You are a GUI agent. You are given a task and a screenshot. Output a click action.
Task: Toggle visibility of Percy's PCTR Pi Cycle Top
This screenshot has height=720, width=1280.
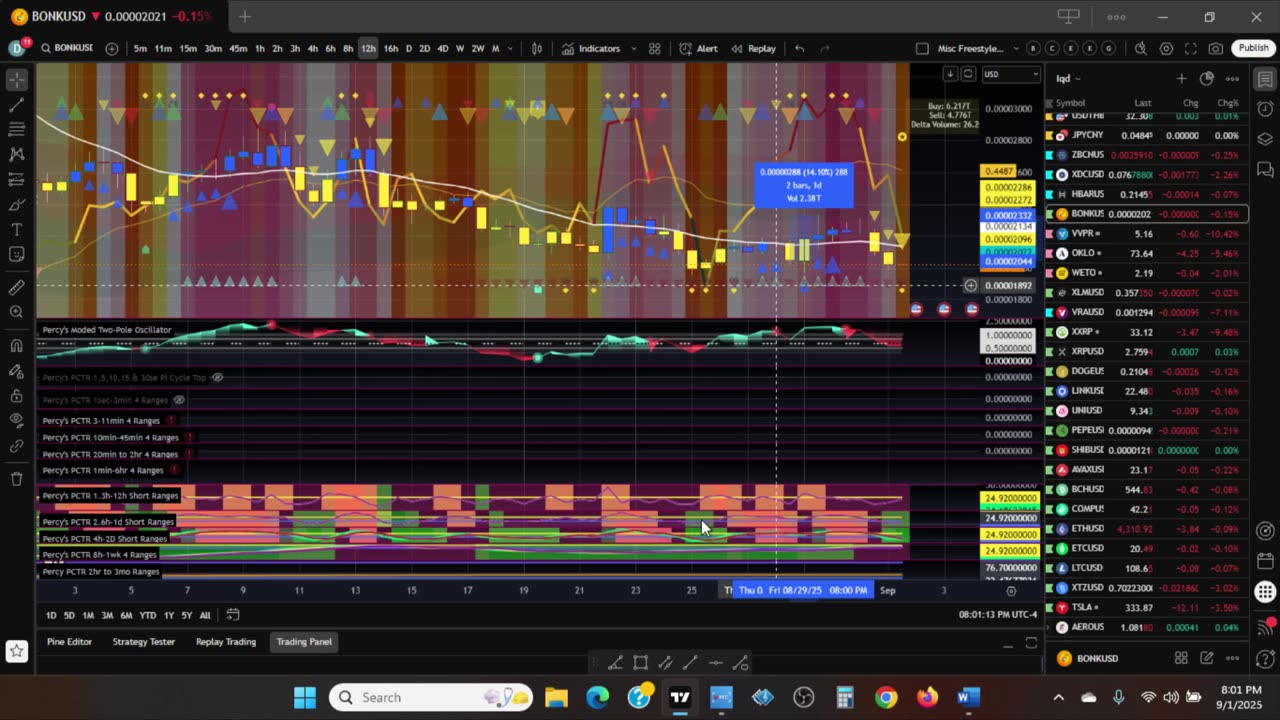click(x=217, y=378)
